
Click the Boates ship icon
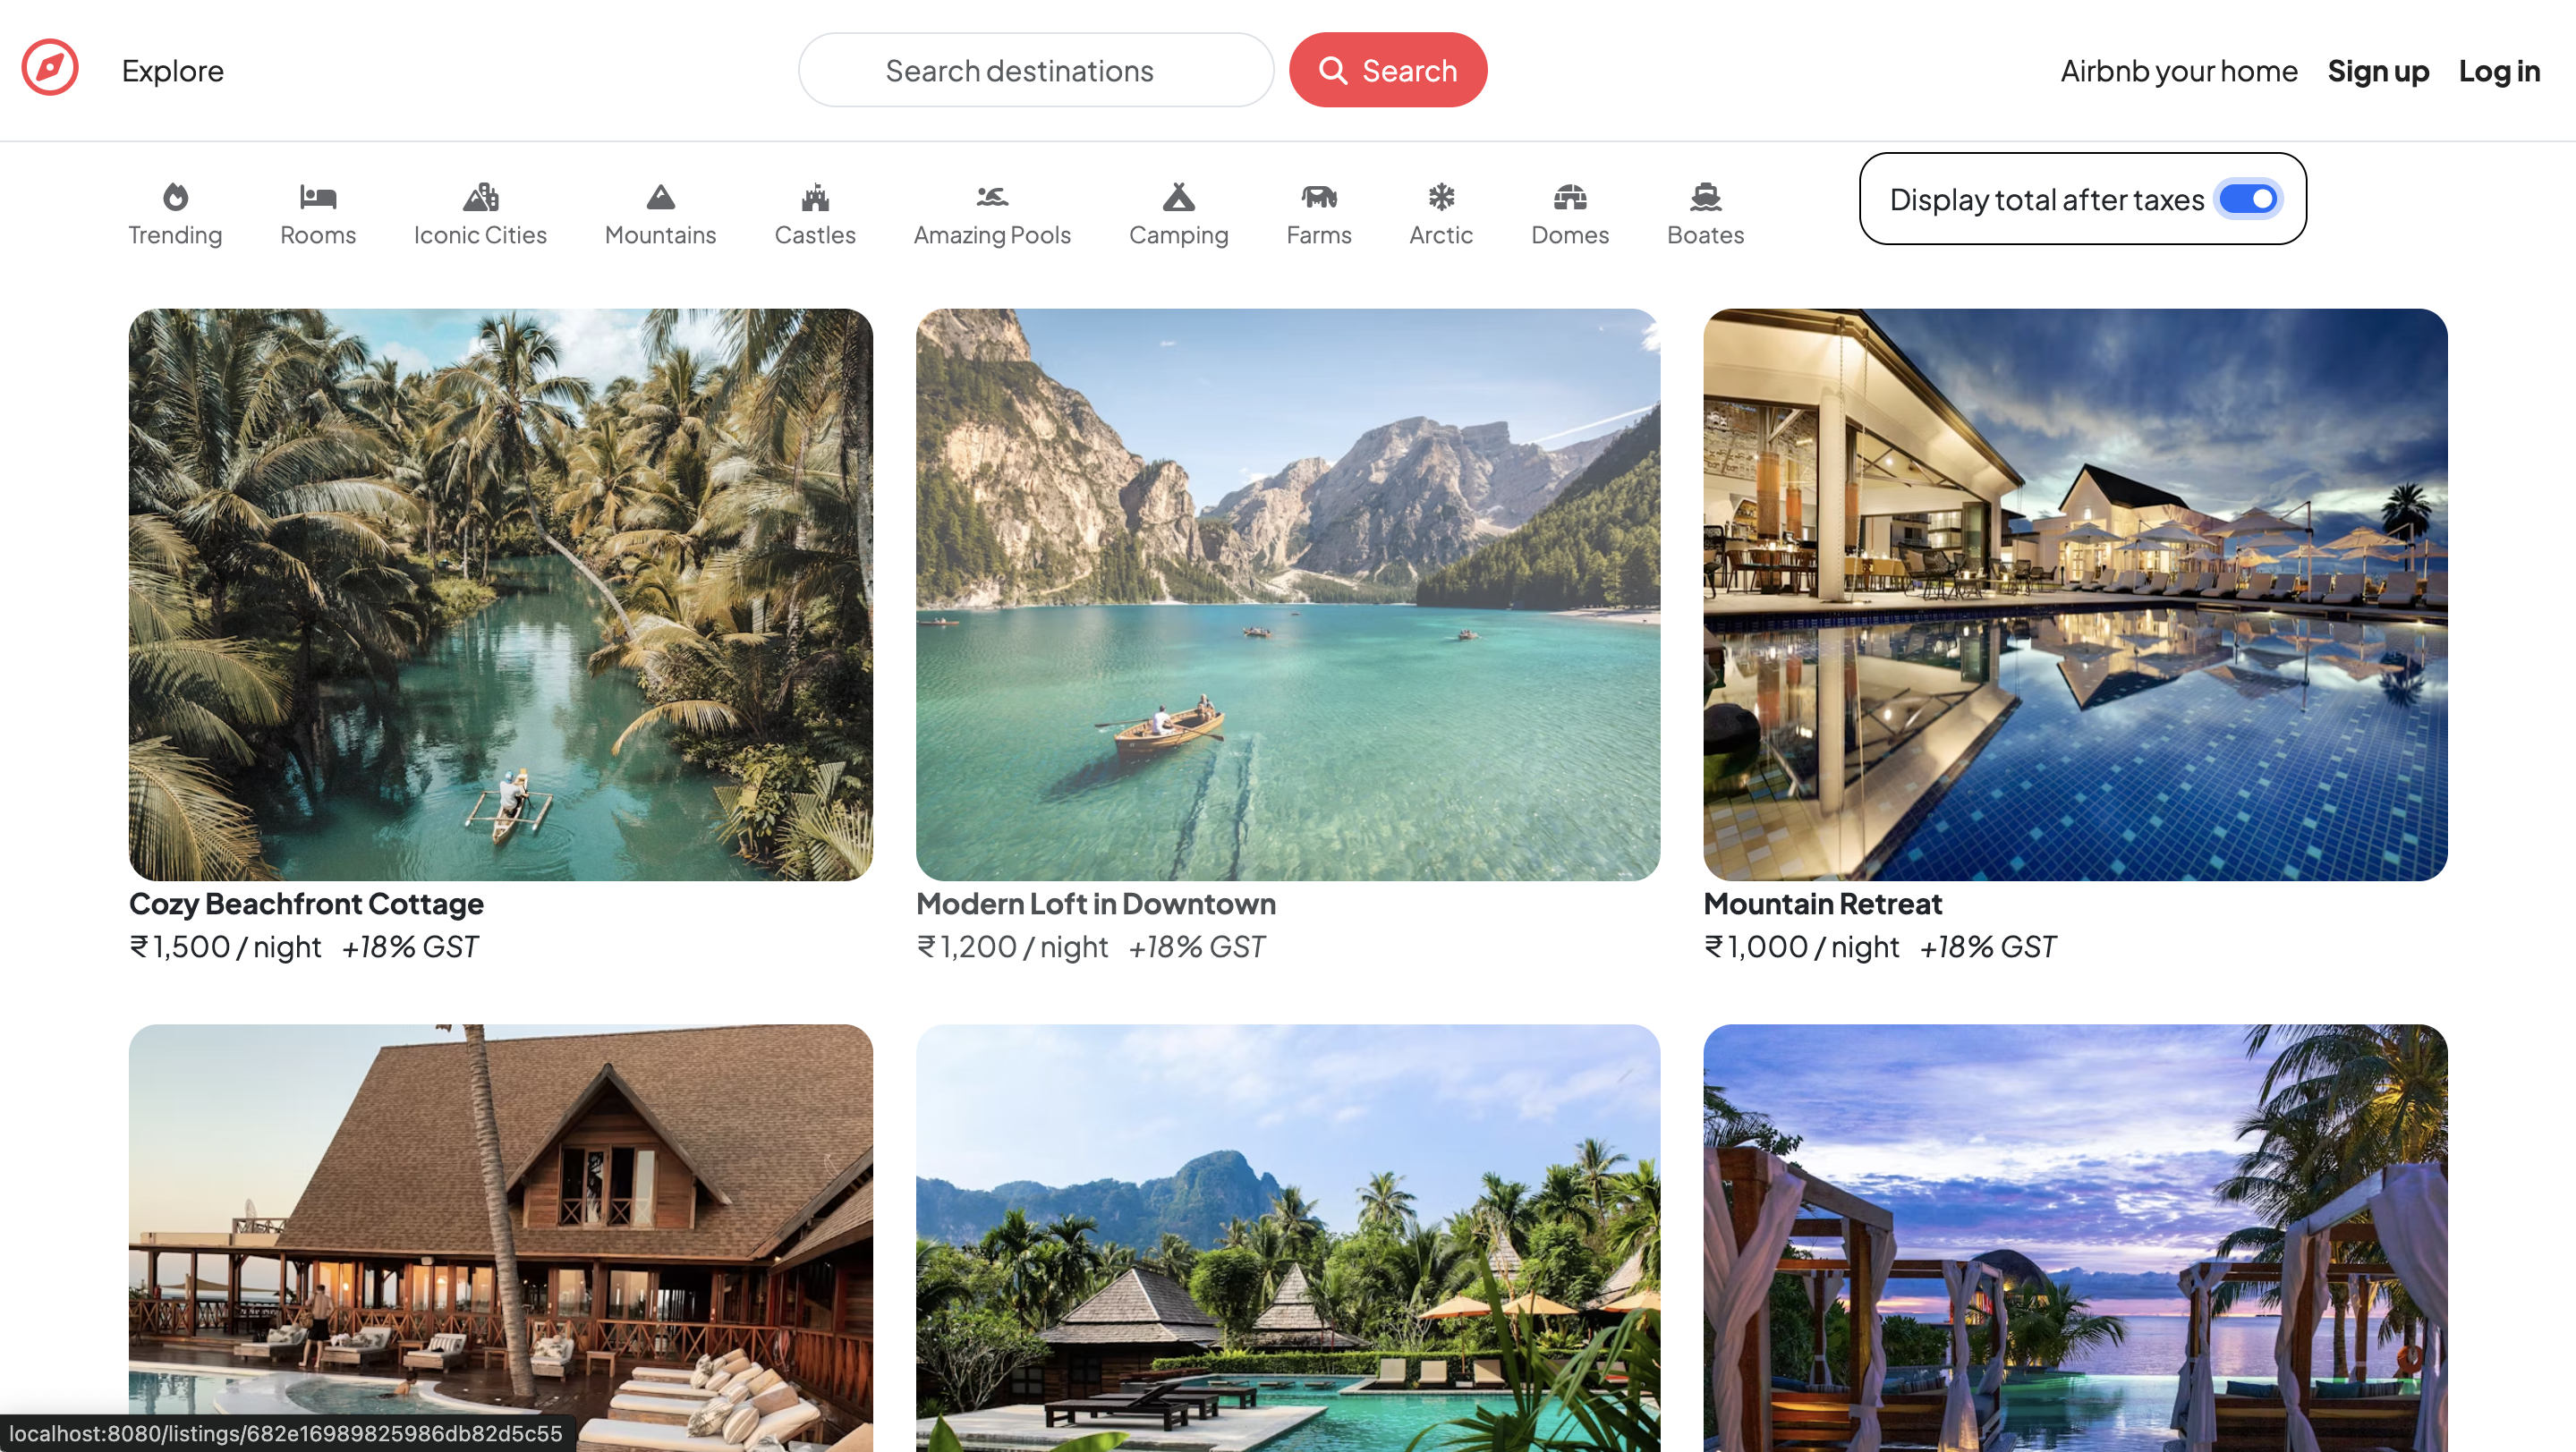1705,196
